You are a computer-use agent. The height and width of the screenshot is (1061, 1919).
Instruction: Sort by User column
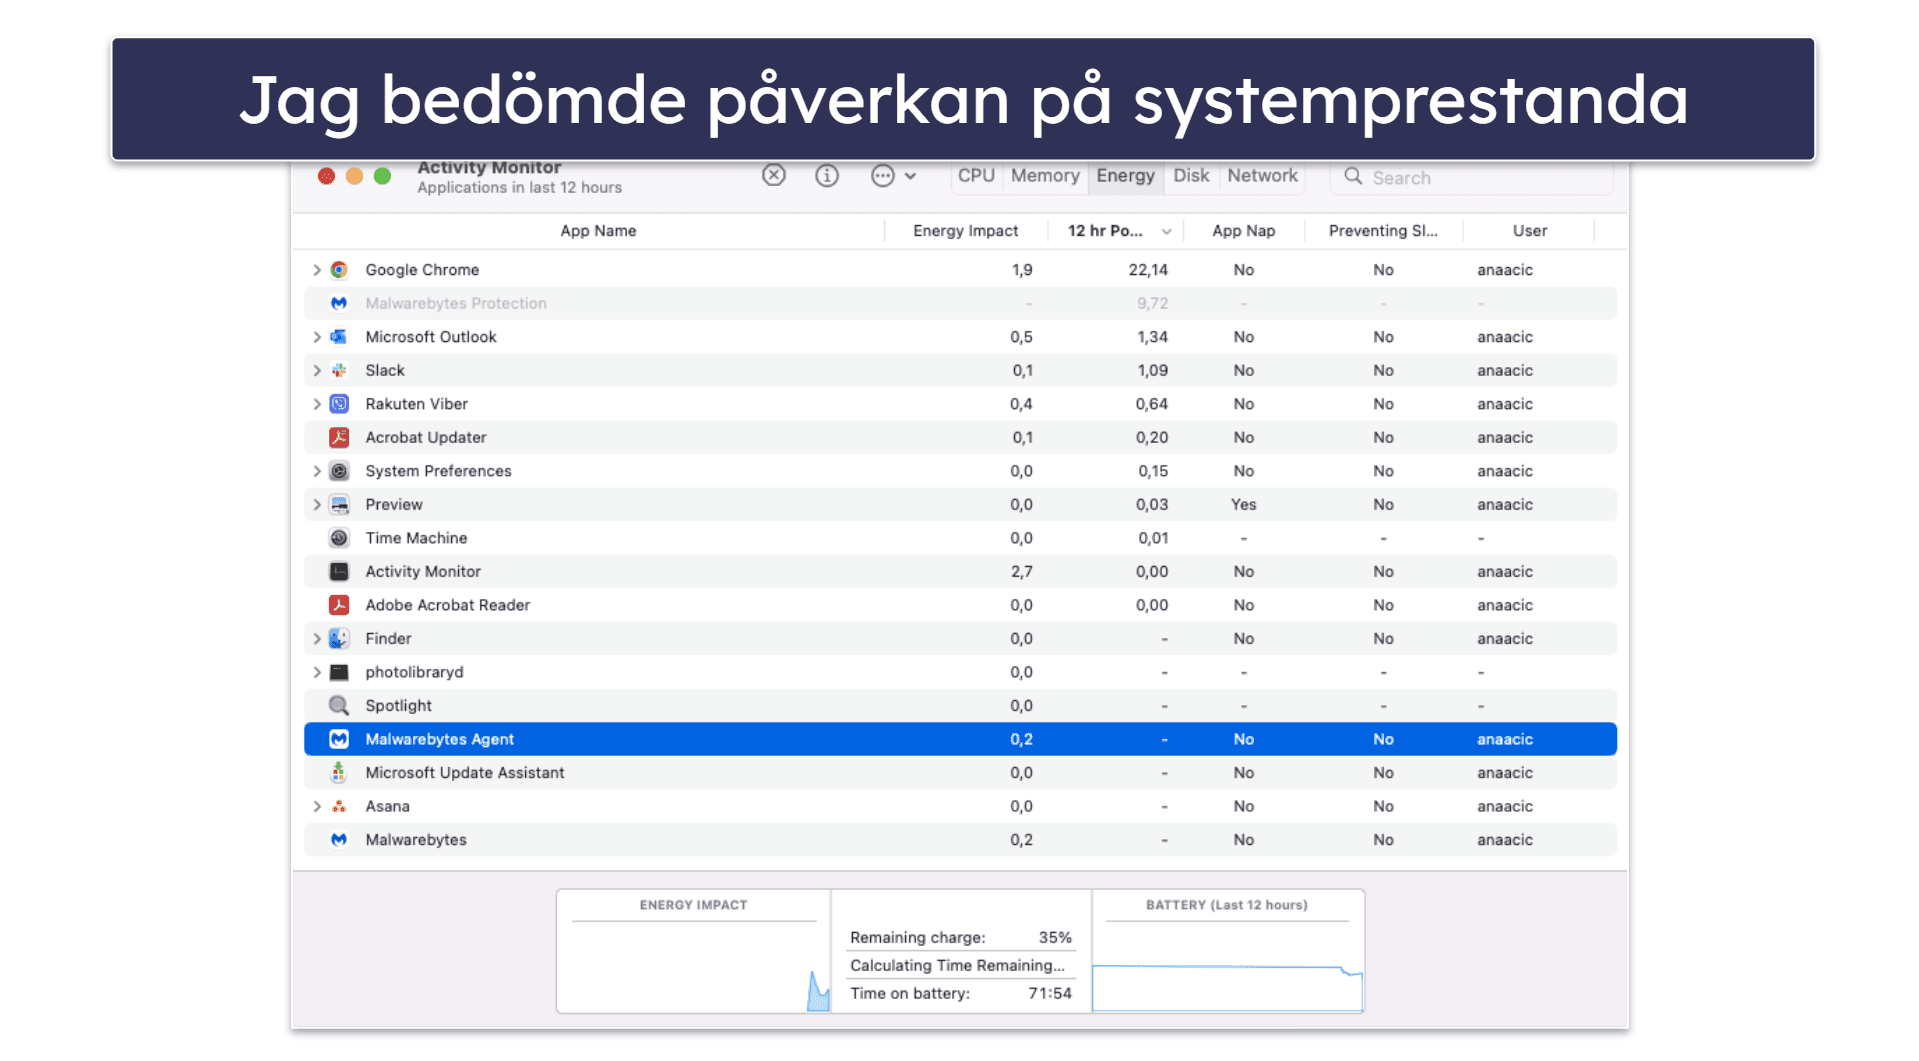pos(1529,231)
